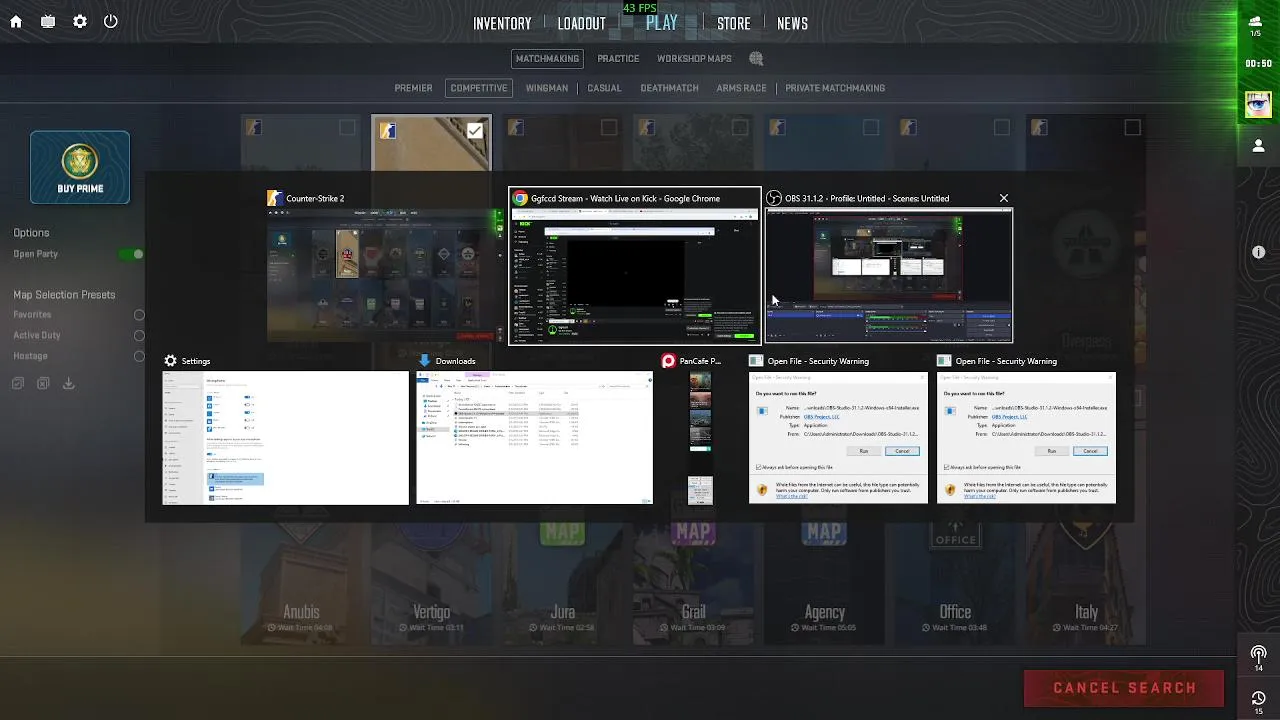Switch to the PanCafe window thumbnail
Viewport: 1280px width, 720px height.
pos(700,438)
